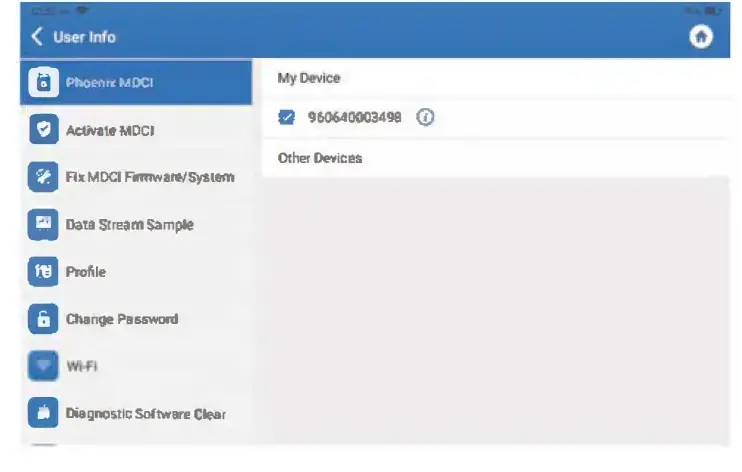The image size is (742, 472).
Task: Open the Change Password entry
Action: [136, 319]
